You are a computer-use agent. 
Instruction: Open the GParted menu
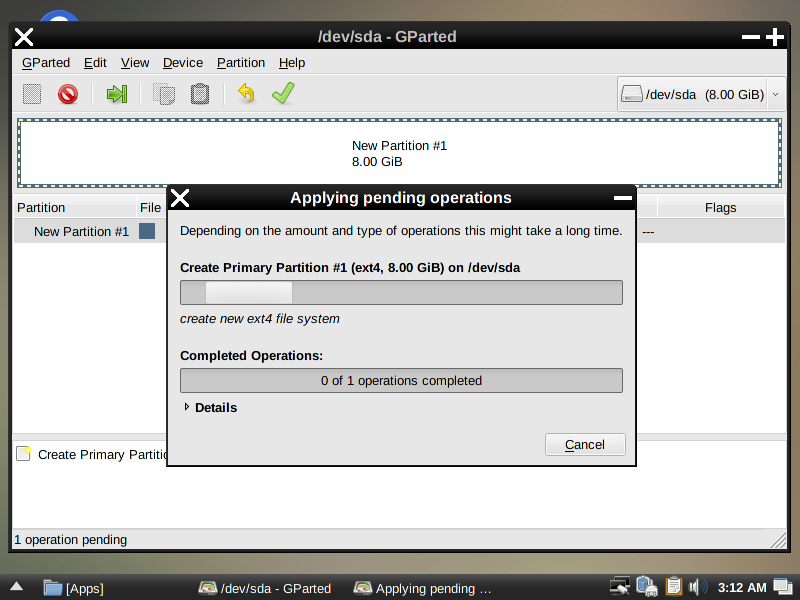46,63
